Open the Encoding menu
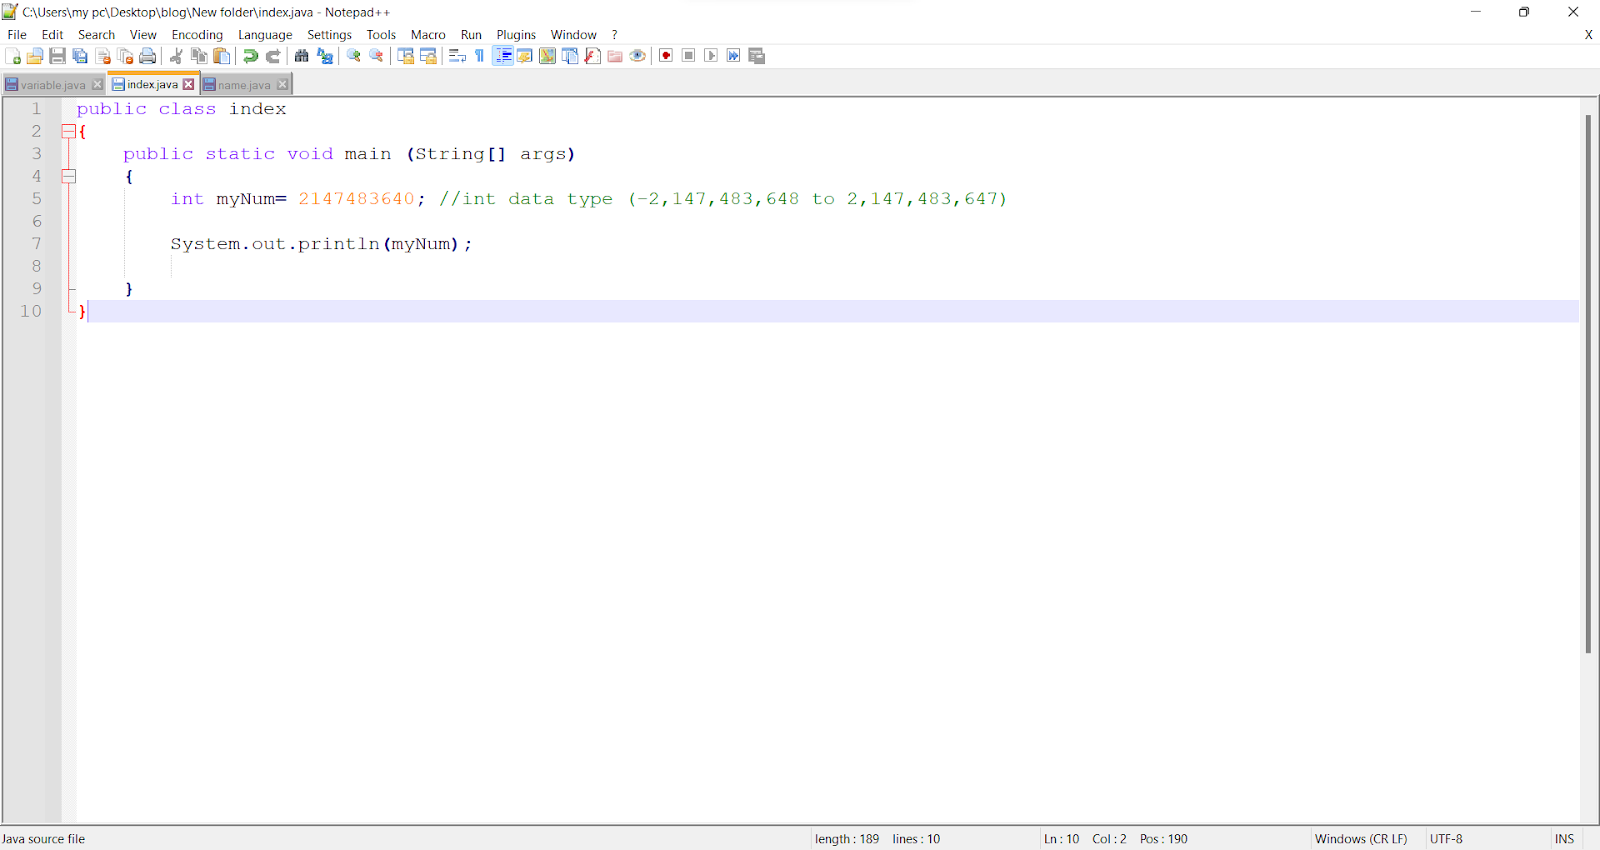This screenshot has height=850, width=1600. click(x=197, y=34)
